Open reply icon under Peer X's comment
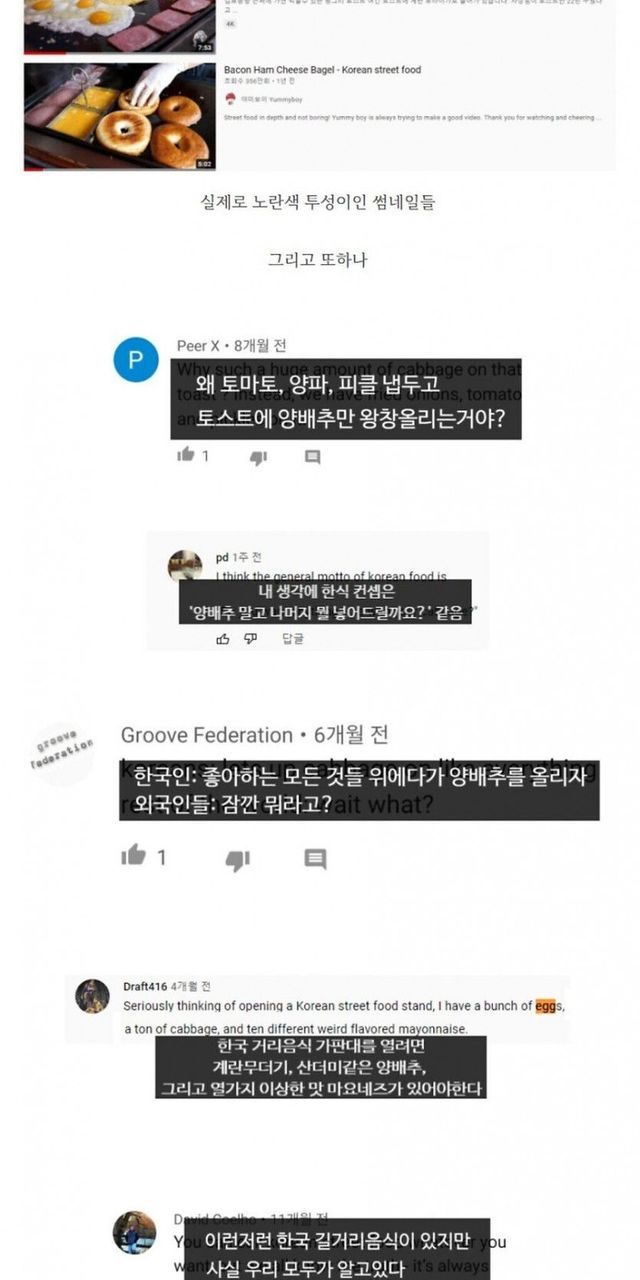 pyautogui.click(x=313, y=457)
